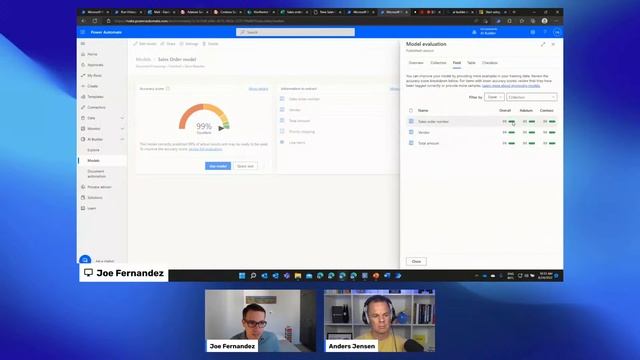The width and height of the screenshot is (640, 360).
Task: Click the Quick test button
Action: (245, 166)
